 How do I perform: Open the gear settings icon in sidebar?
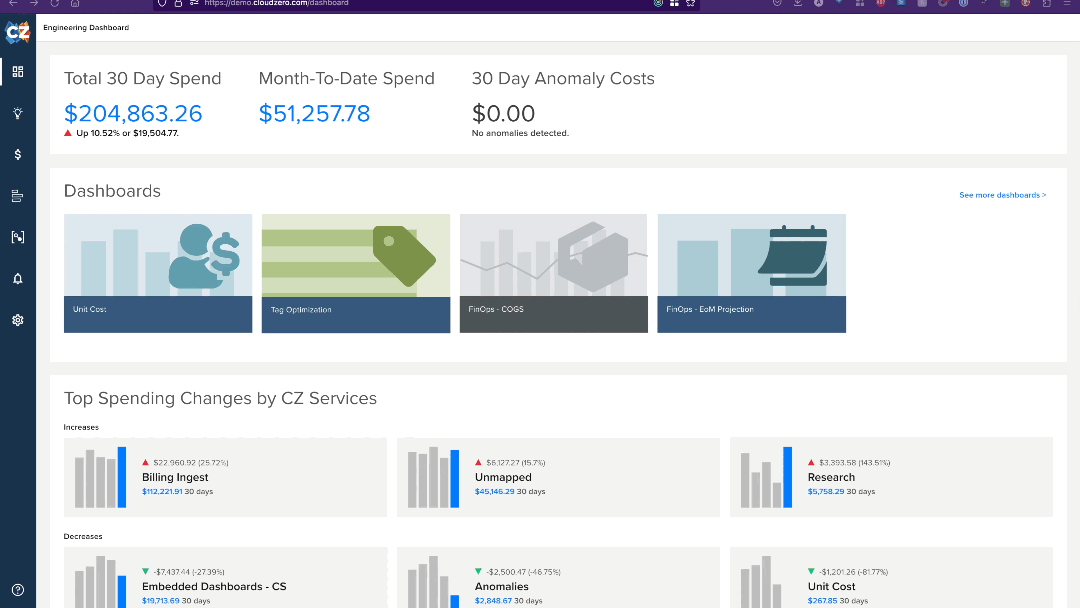18,320
